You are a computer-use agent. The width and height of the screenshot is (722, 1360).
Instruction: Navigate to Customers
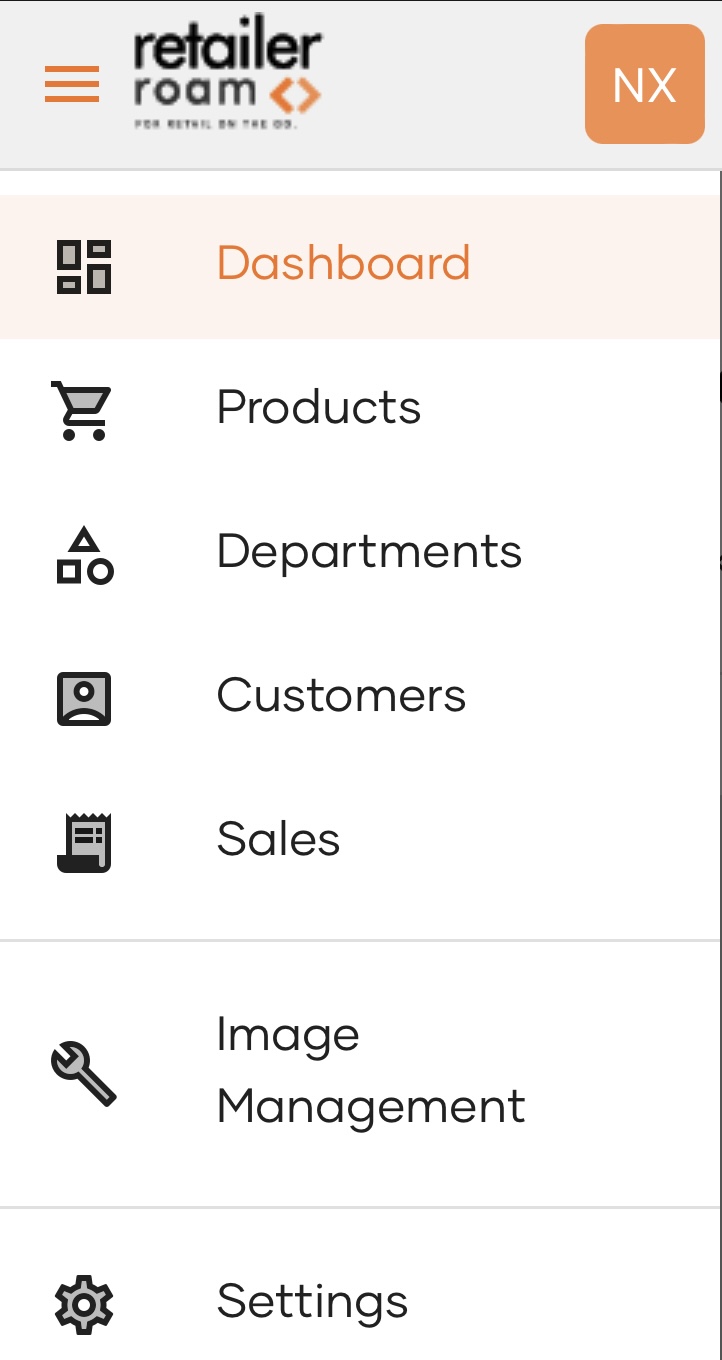click(341, 696)
